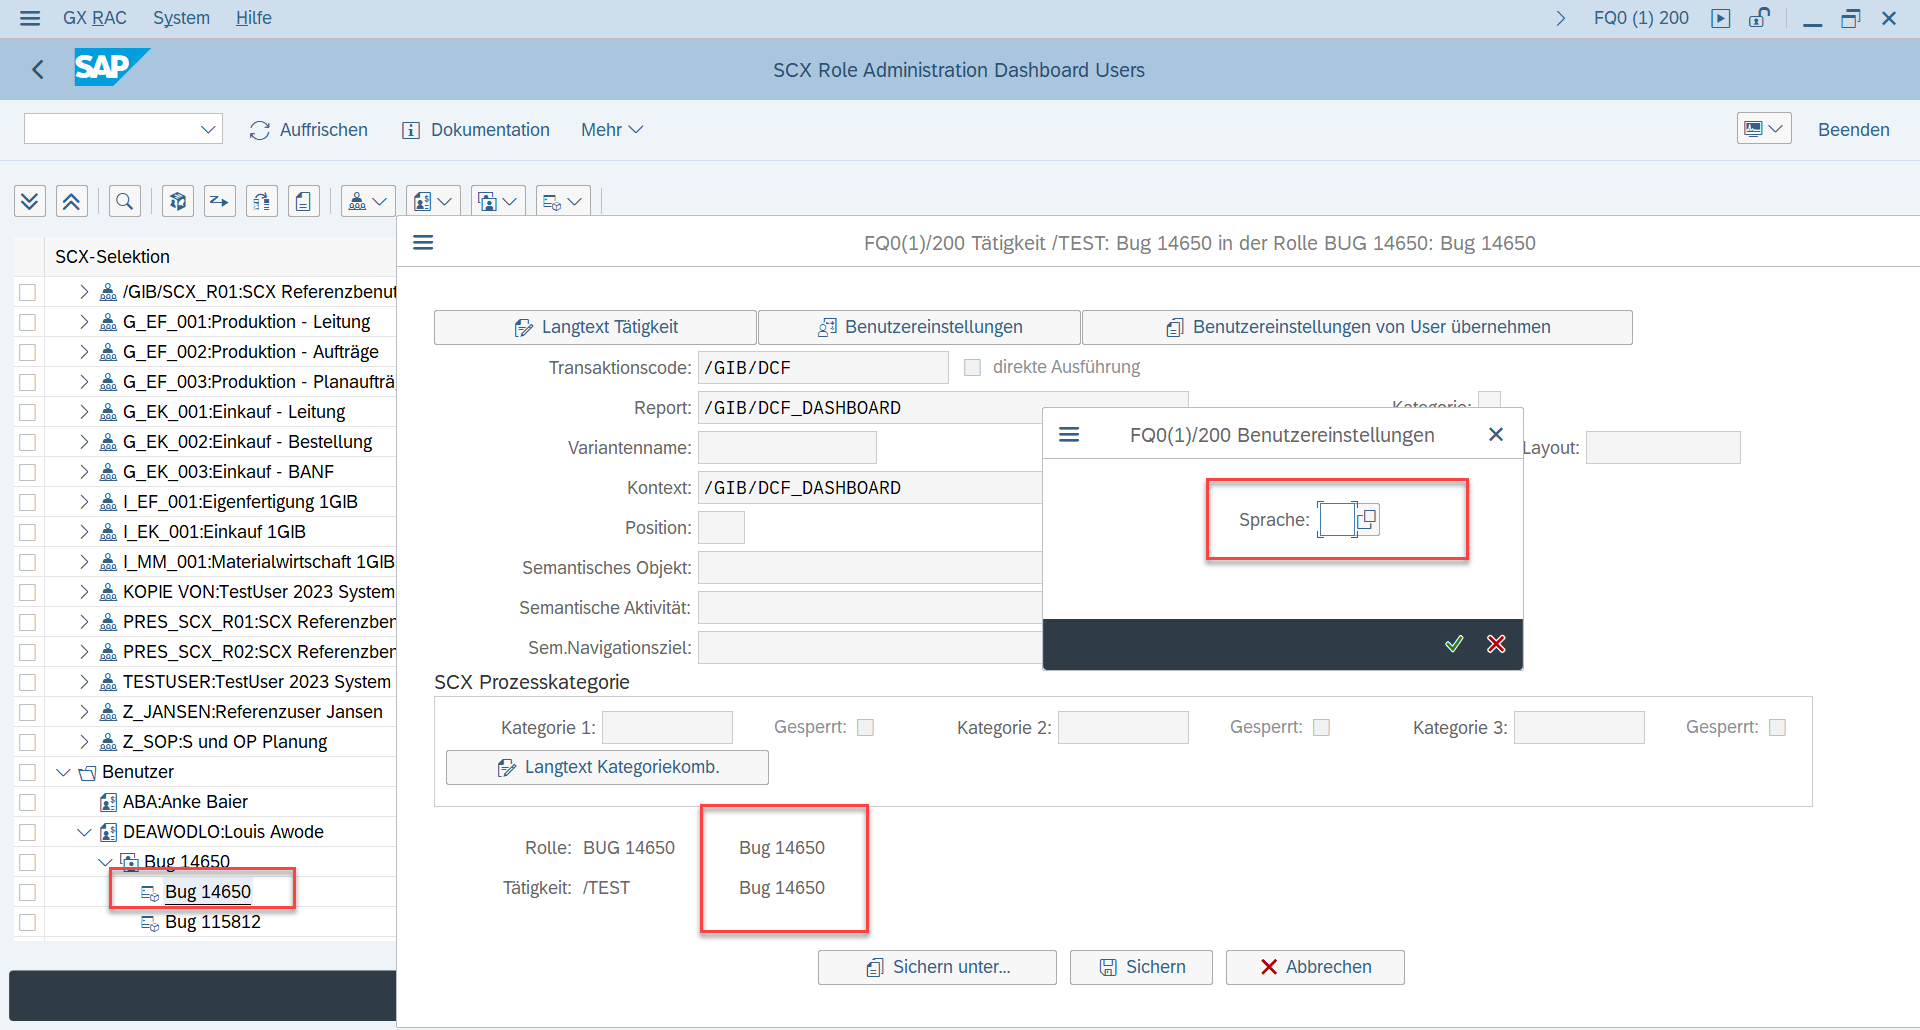Viewport: 1920px width, 1030px height.
Task: Click the magnifier search icon in toolbar
Action: pyautogui.click(x=124, y=202)
